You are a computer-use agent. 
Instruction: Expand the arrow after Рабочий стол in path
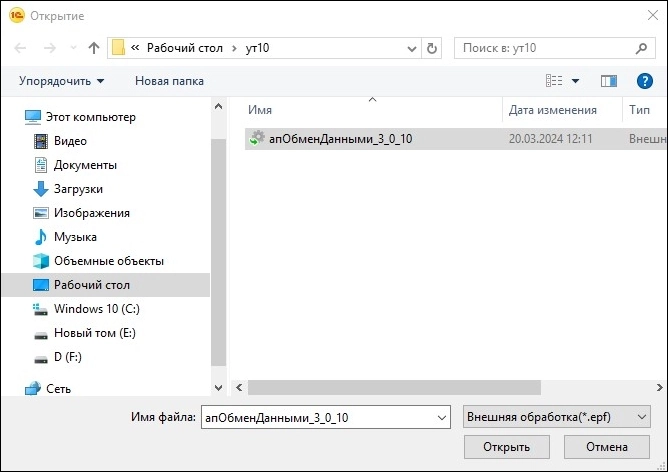coord(234,48)
